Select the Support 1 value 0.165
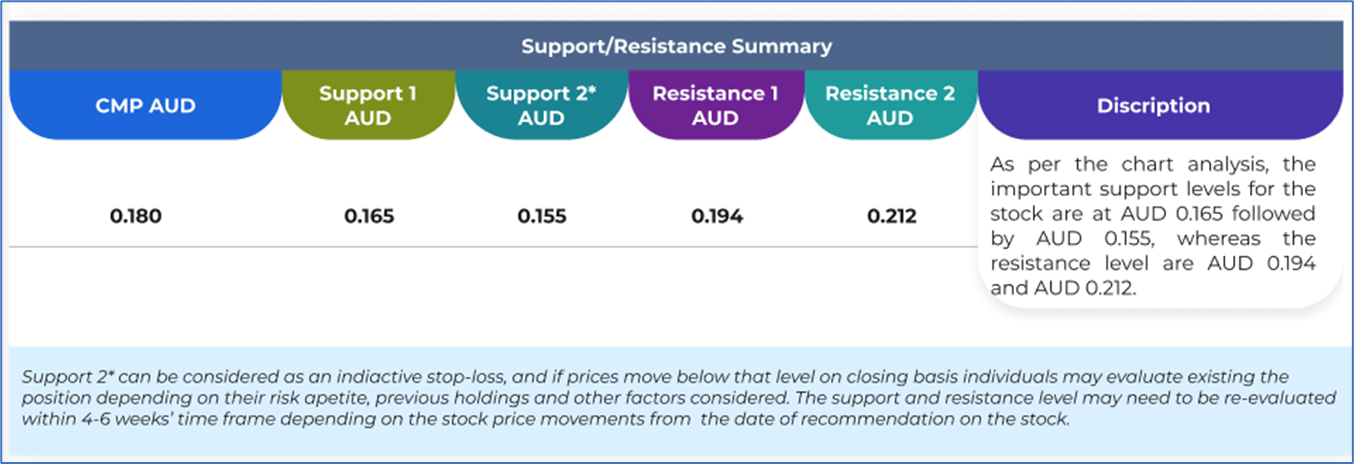 (369, 216)
